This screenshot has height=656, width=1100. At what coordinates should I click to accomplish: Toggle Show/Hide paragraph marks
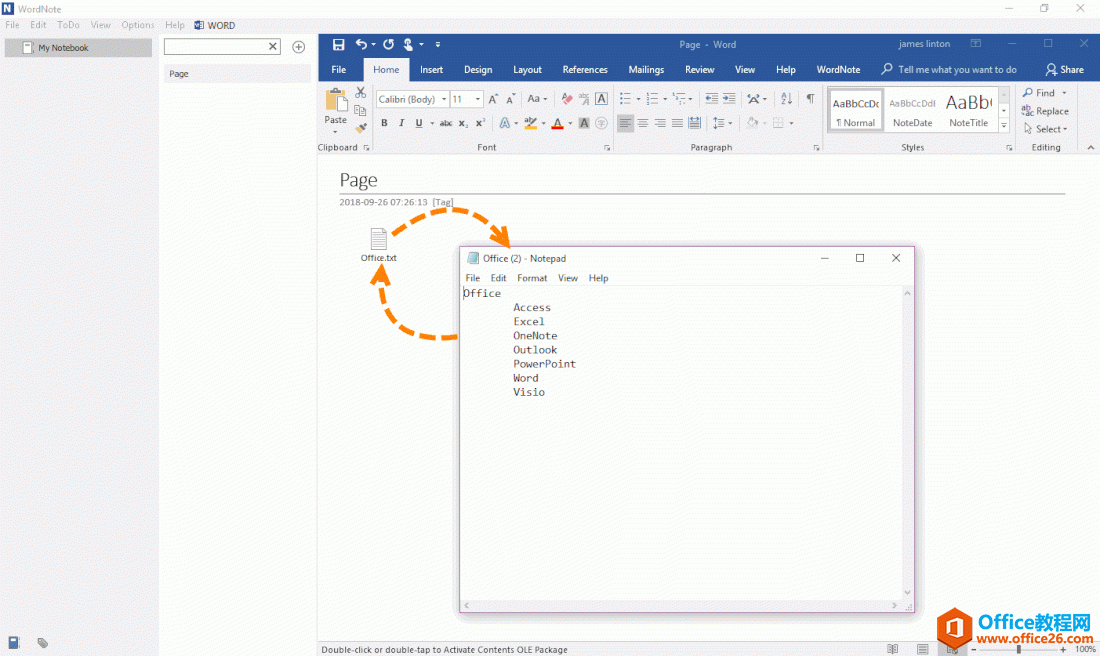click(x=810, y=99)
